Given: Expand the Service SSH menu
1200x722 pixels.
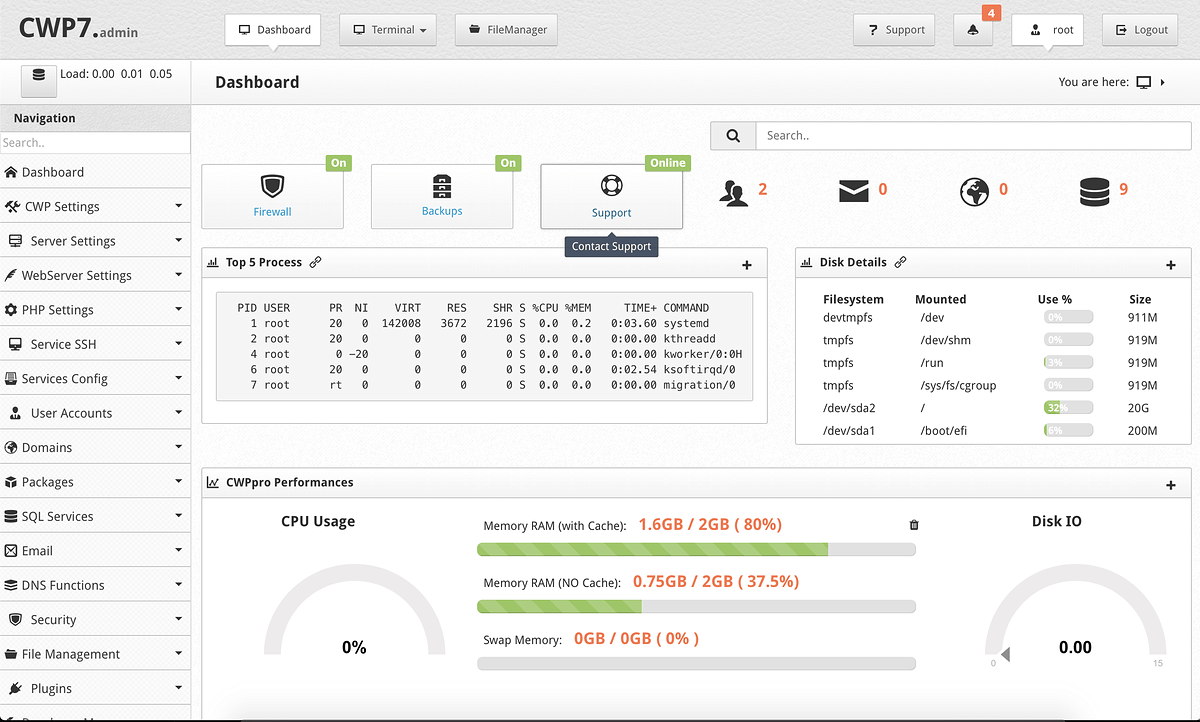Looking at the screenshot, I should pyautogui.click(x=95, y=344).
